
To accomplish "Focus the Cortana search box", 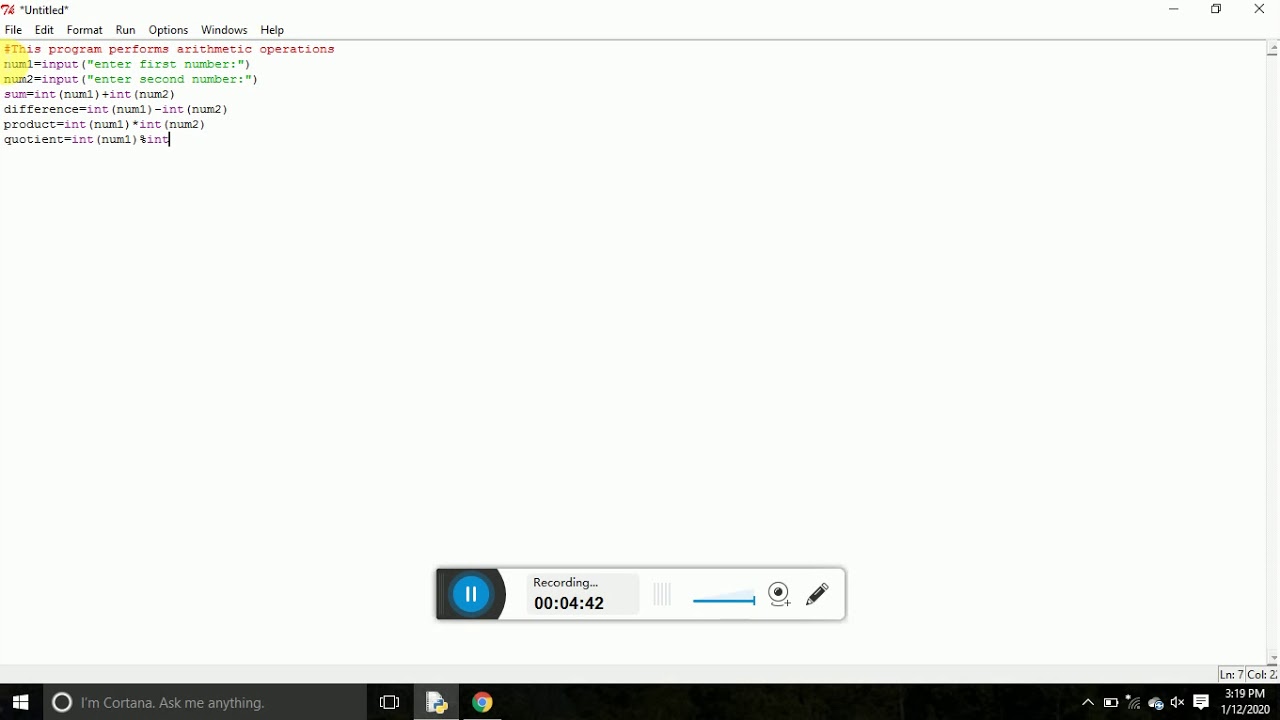I will point(205,703).
